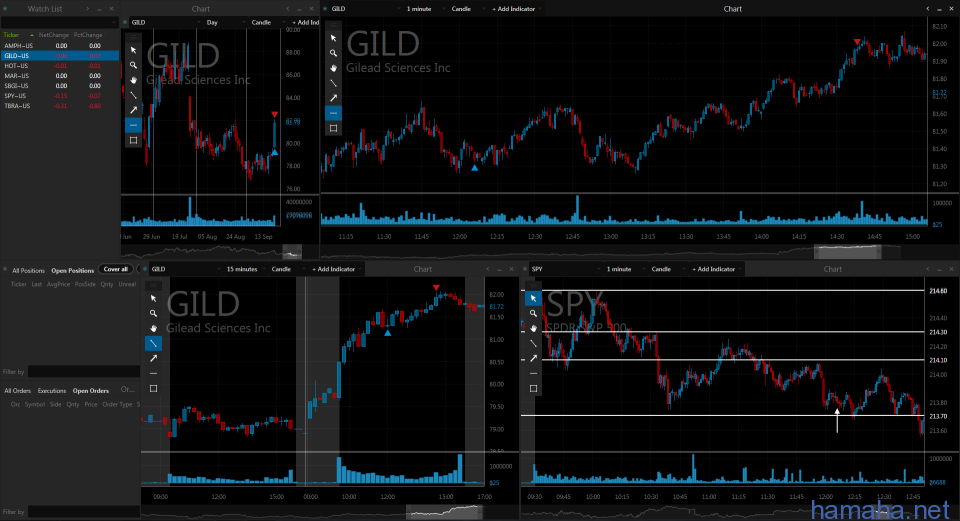Open 15 minutes timeframe dropdown
The width and height of the screenshot is (960, 521).
[247, 269]
